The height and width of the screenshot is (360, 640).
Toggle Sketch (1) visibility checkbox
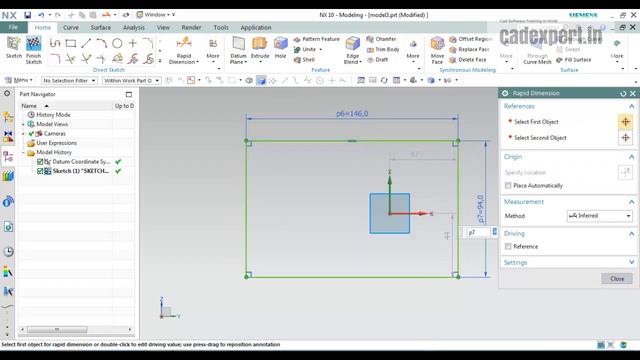click(40, 171)
